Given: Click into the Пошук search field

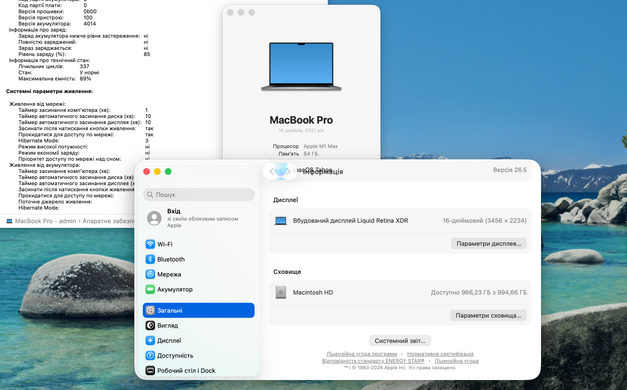Looking at the screenshot, I should pos(198,194).
